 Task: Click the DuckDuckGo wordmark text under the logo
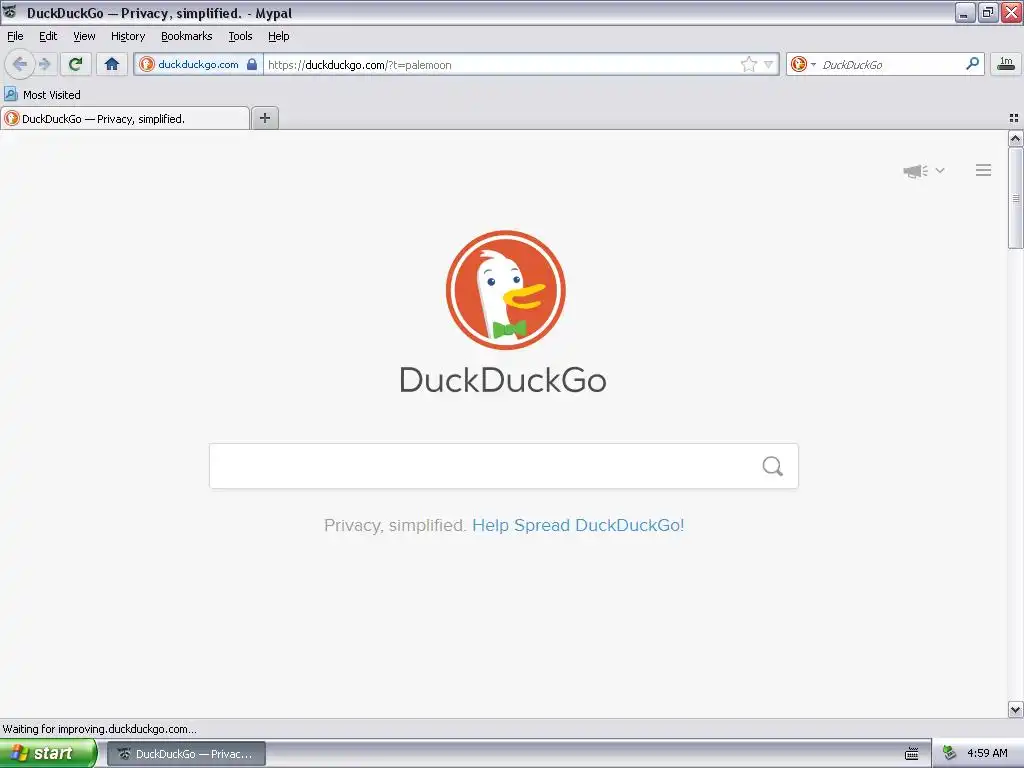pos(503,380)
